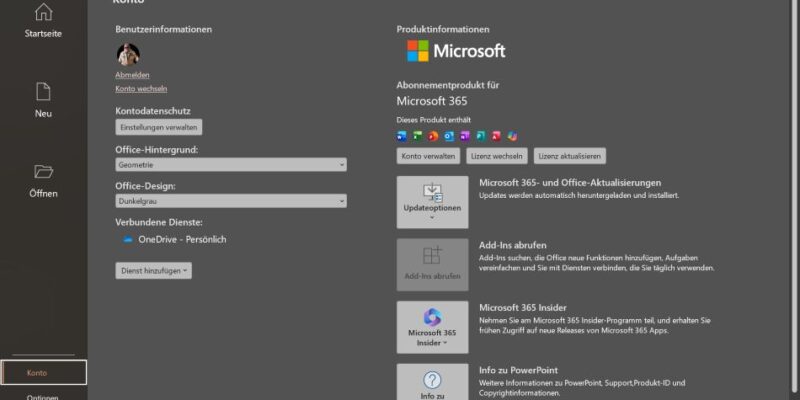
Task: Click the Microsoft 365 Insider heading
Action: point(523,308)
